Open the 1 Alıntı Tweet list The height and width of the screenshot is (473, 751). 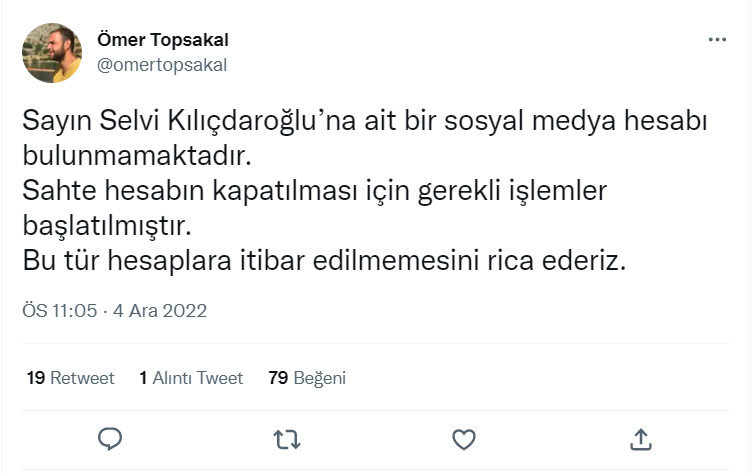point(191,378)
